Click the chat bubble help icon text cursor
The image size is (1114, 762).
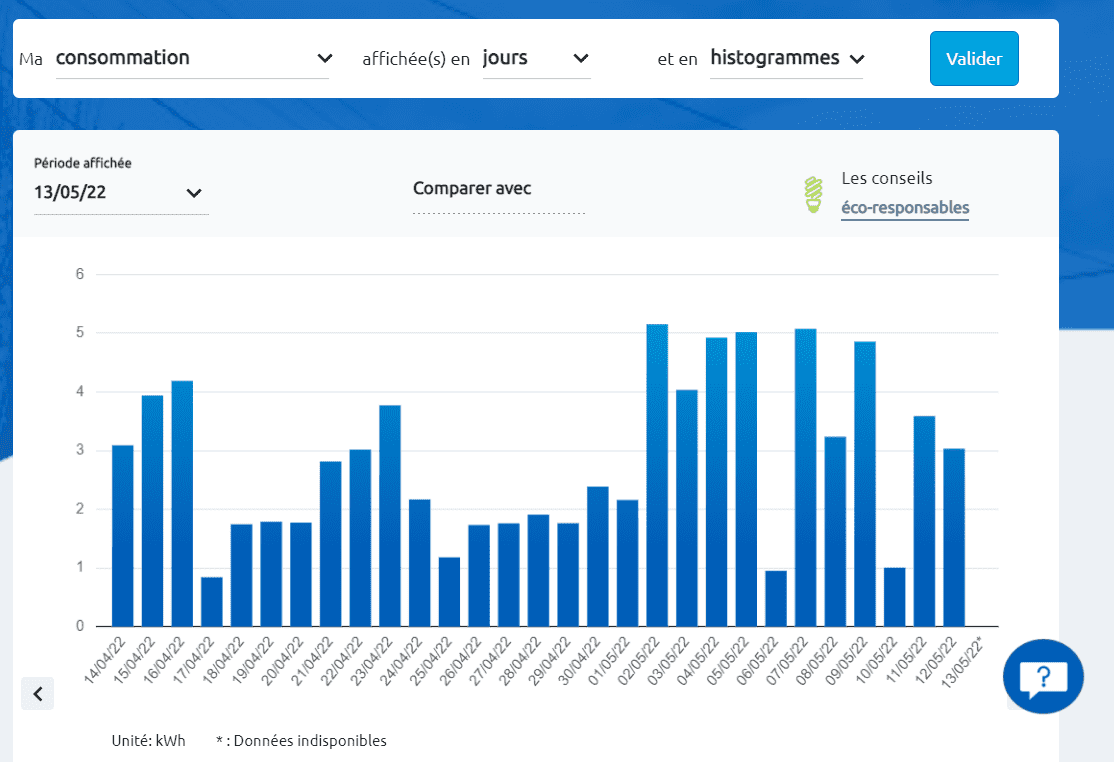(x=1043, y=677)
